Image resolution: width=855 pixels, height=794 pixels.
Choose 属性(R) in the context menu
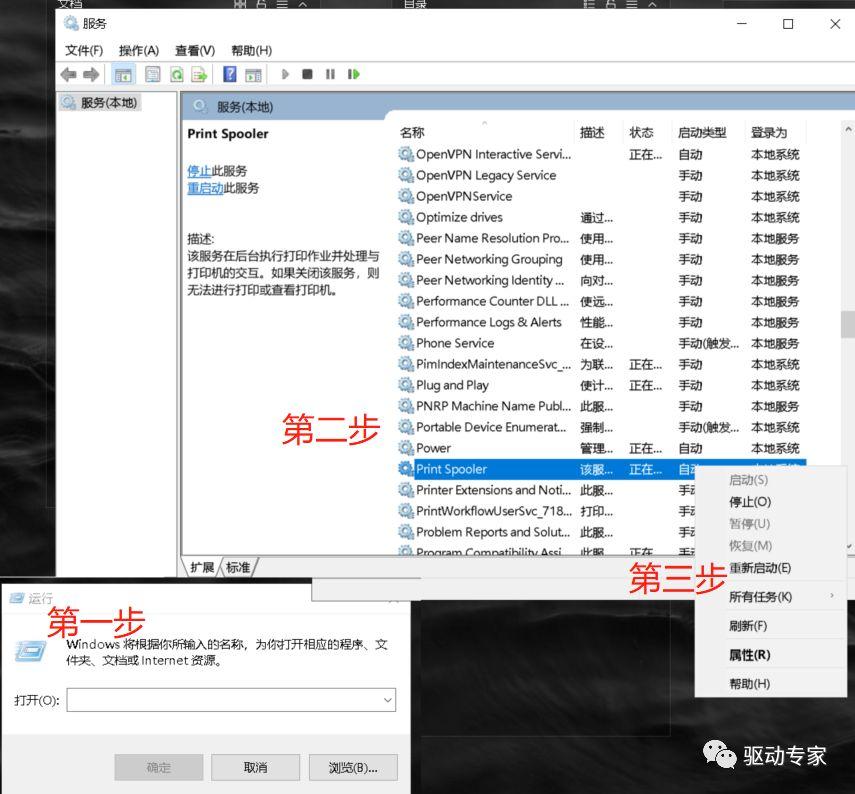tap(750, 654)
